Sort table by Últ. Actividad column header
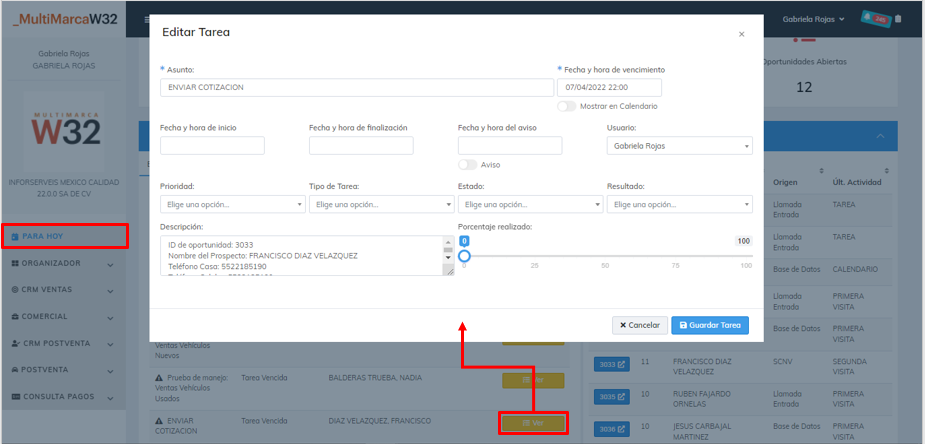 coord(857,182)
